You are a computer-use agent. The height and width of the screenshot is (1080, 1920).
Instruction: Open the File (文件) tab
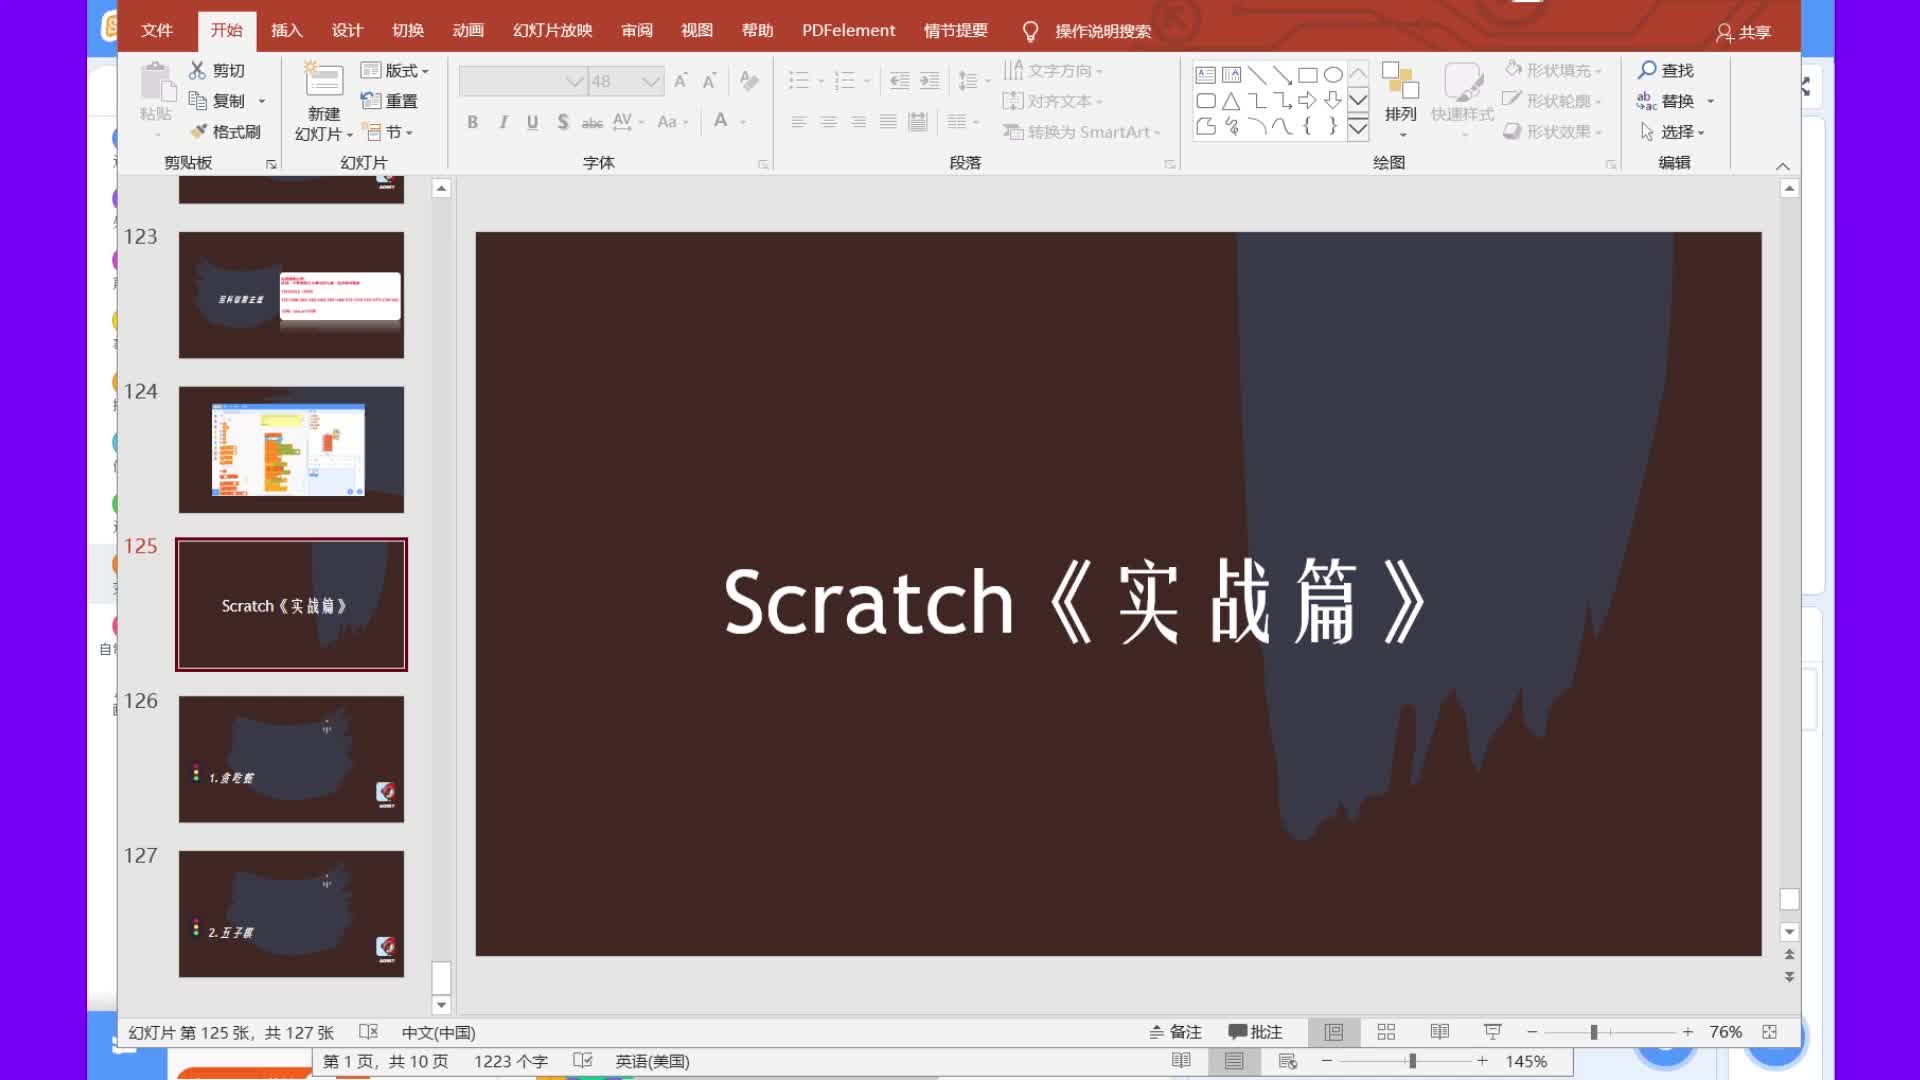[x=157, y=31]
